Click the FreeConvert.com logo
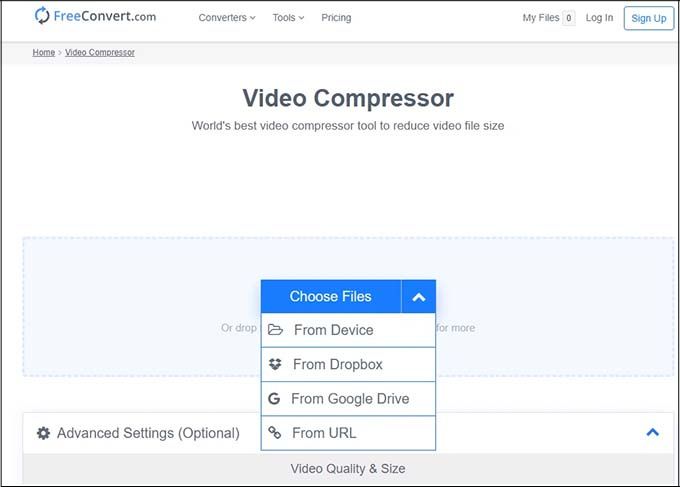Viewport: 680px width, 487px height. (x=95, y=16)
